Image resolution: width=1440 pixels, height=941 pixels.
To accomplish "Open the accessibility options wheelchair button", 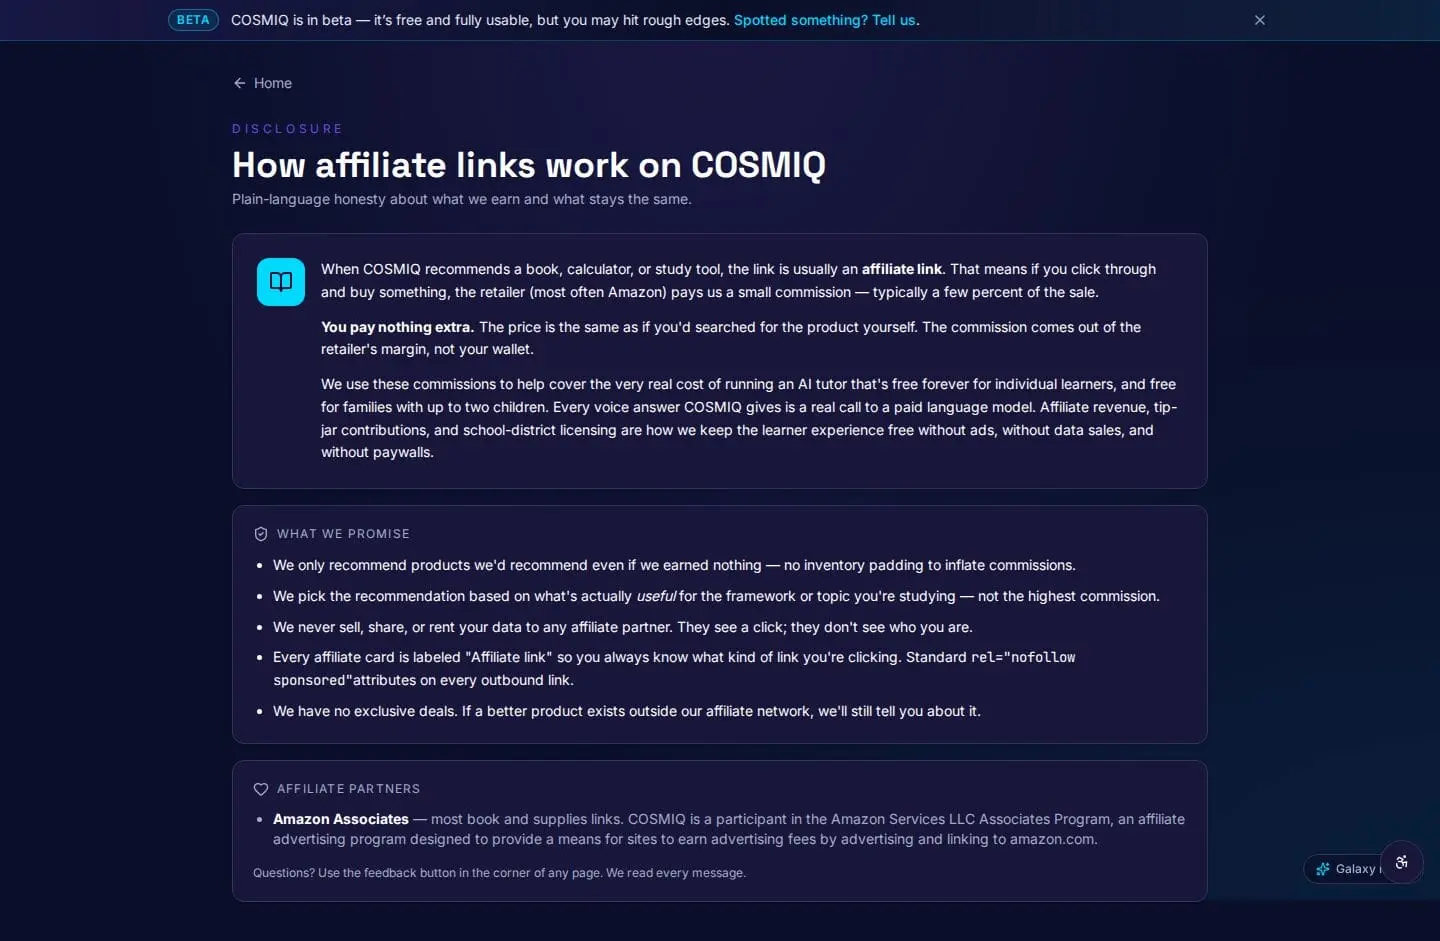I will click(1402, 862).
